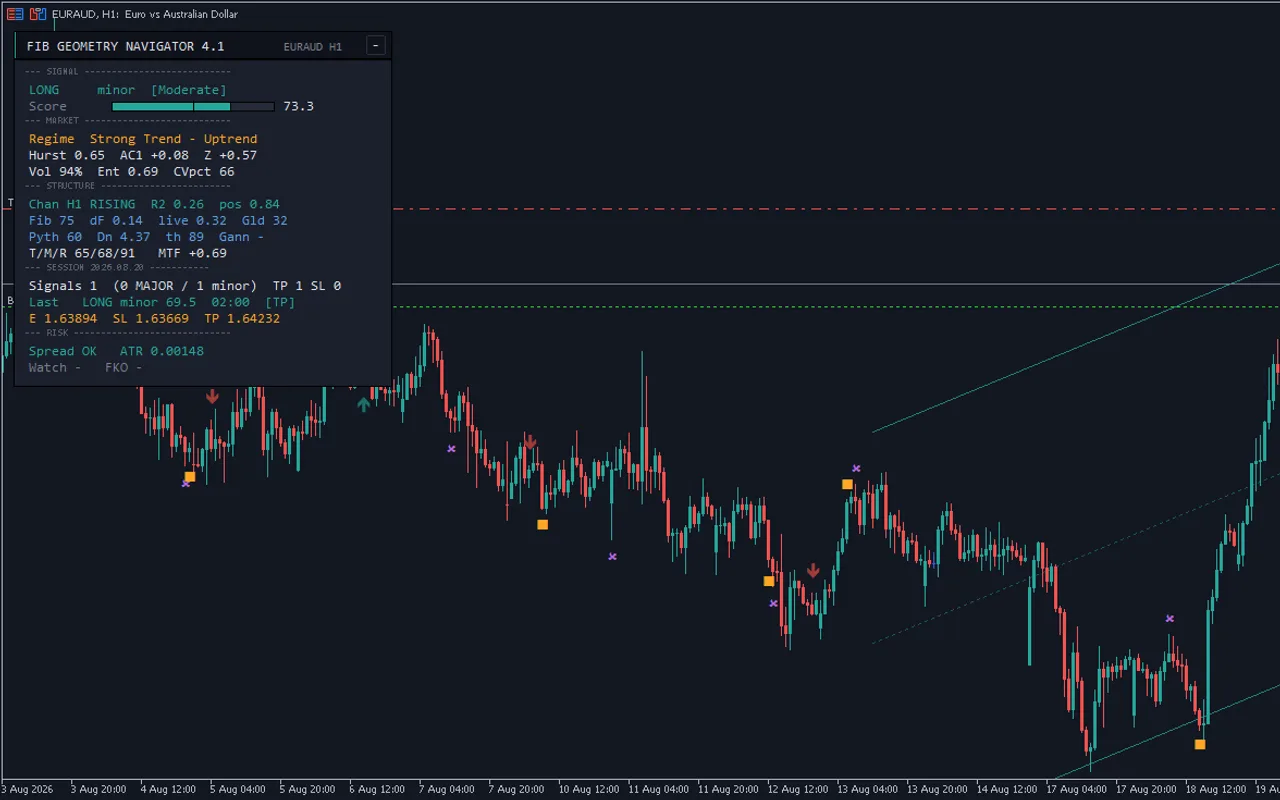Select red down arrow above 7 Aug 20:00 candles
This screenshot has width=1280, height=800.
point(530,442)
